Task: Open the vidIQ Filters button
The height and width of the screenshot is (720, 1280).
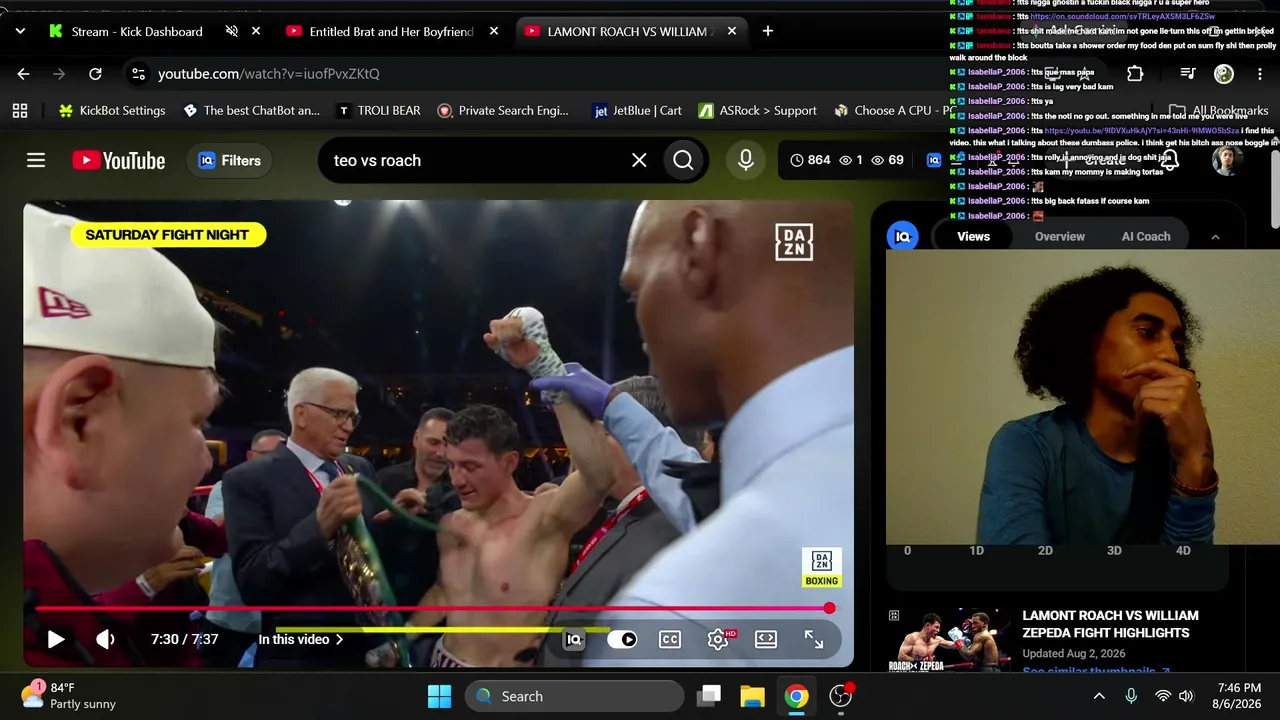Action: (x=230, y=160)
